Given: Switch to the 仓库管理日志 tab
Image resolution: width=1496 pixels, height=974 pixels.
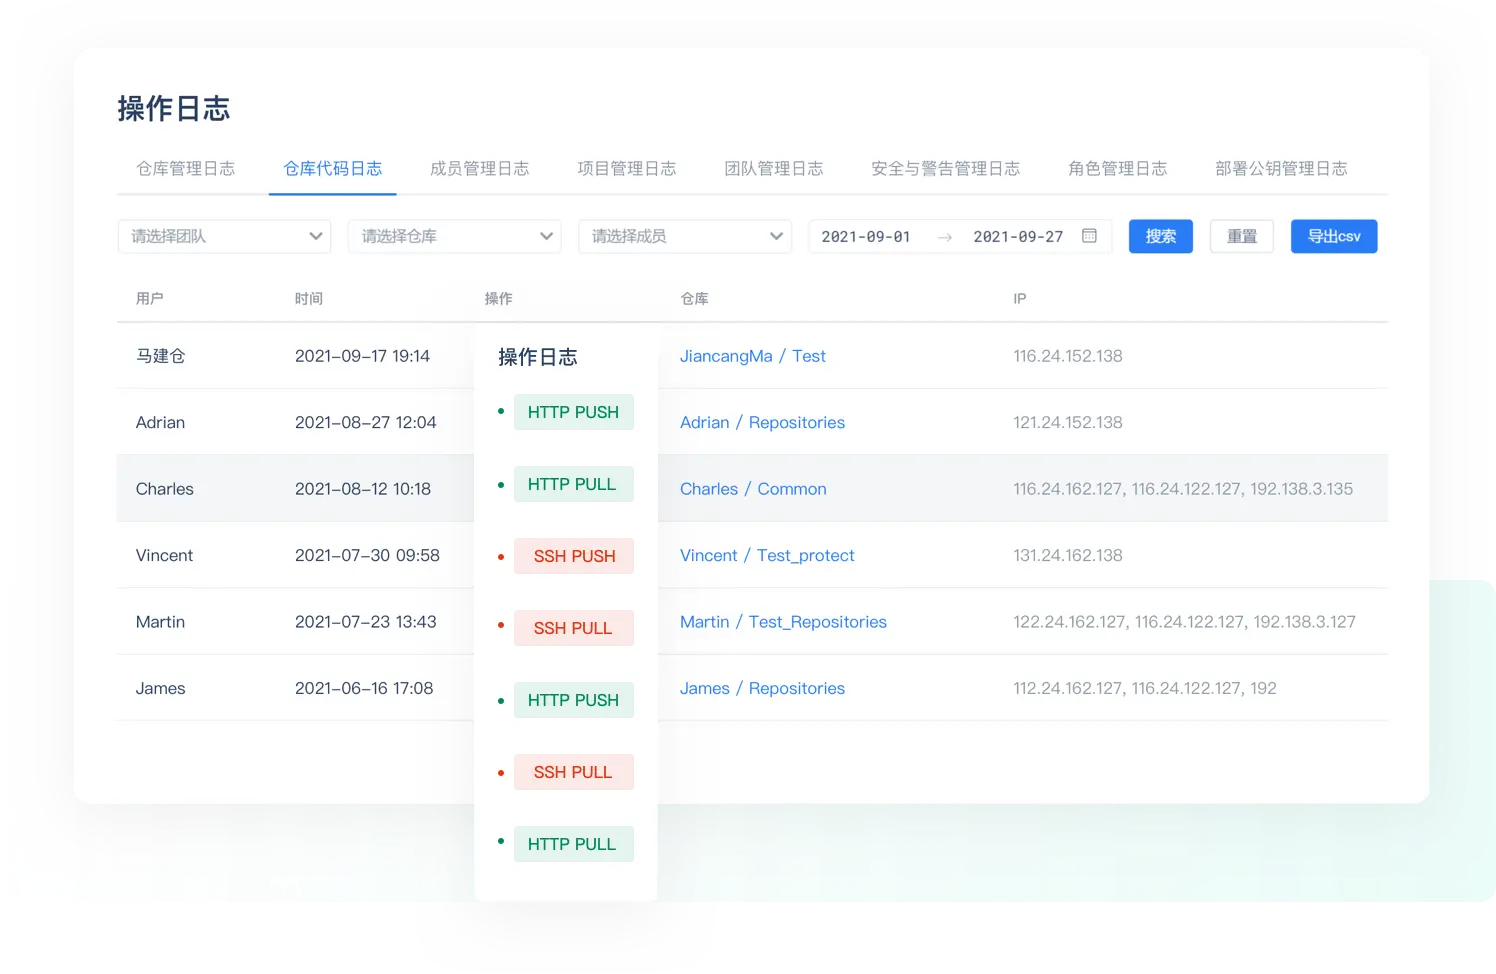Looking at the screenshot, I should (x=186, y=169).
